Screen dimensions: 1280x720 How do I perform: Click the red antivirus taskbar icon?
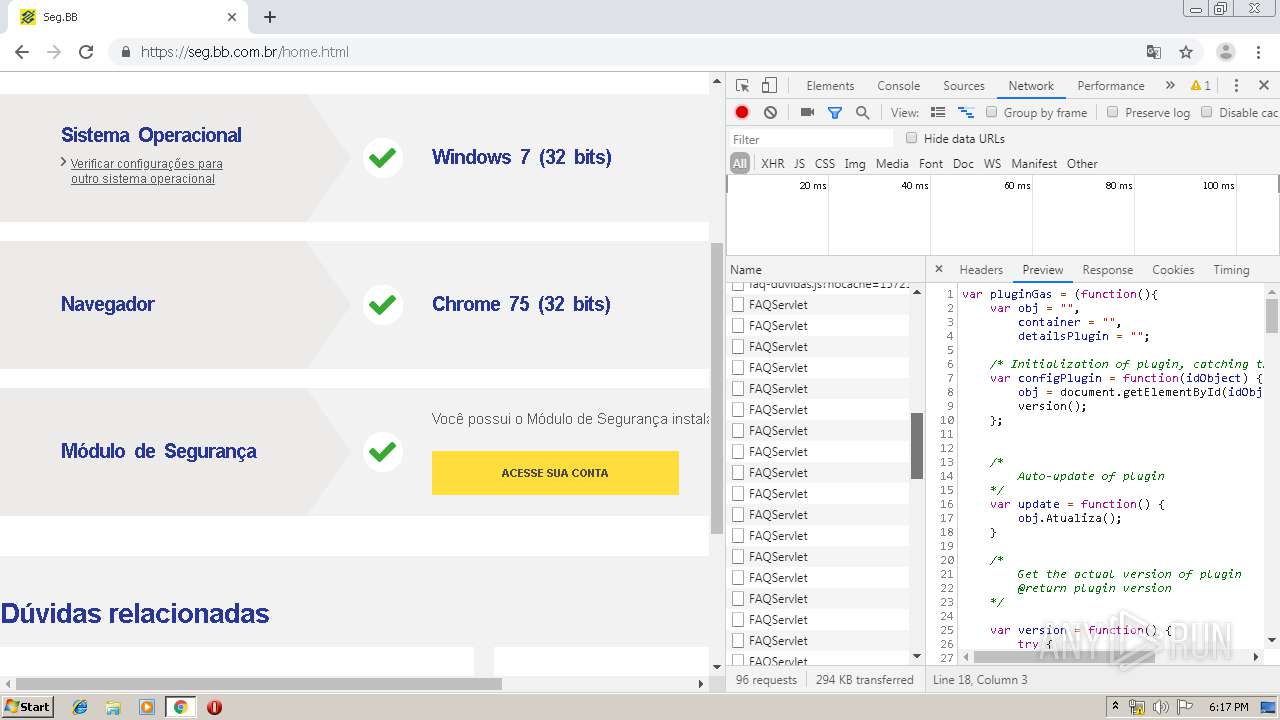[214, 707]
